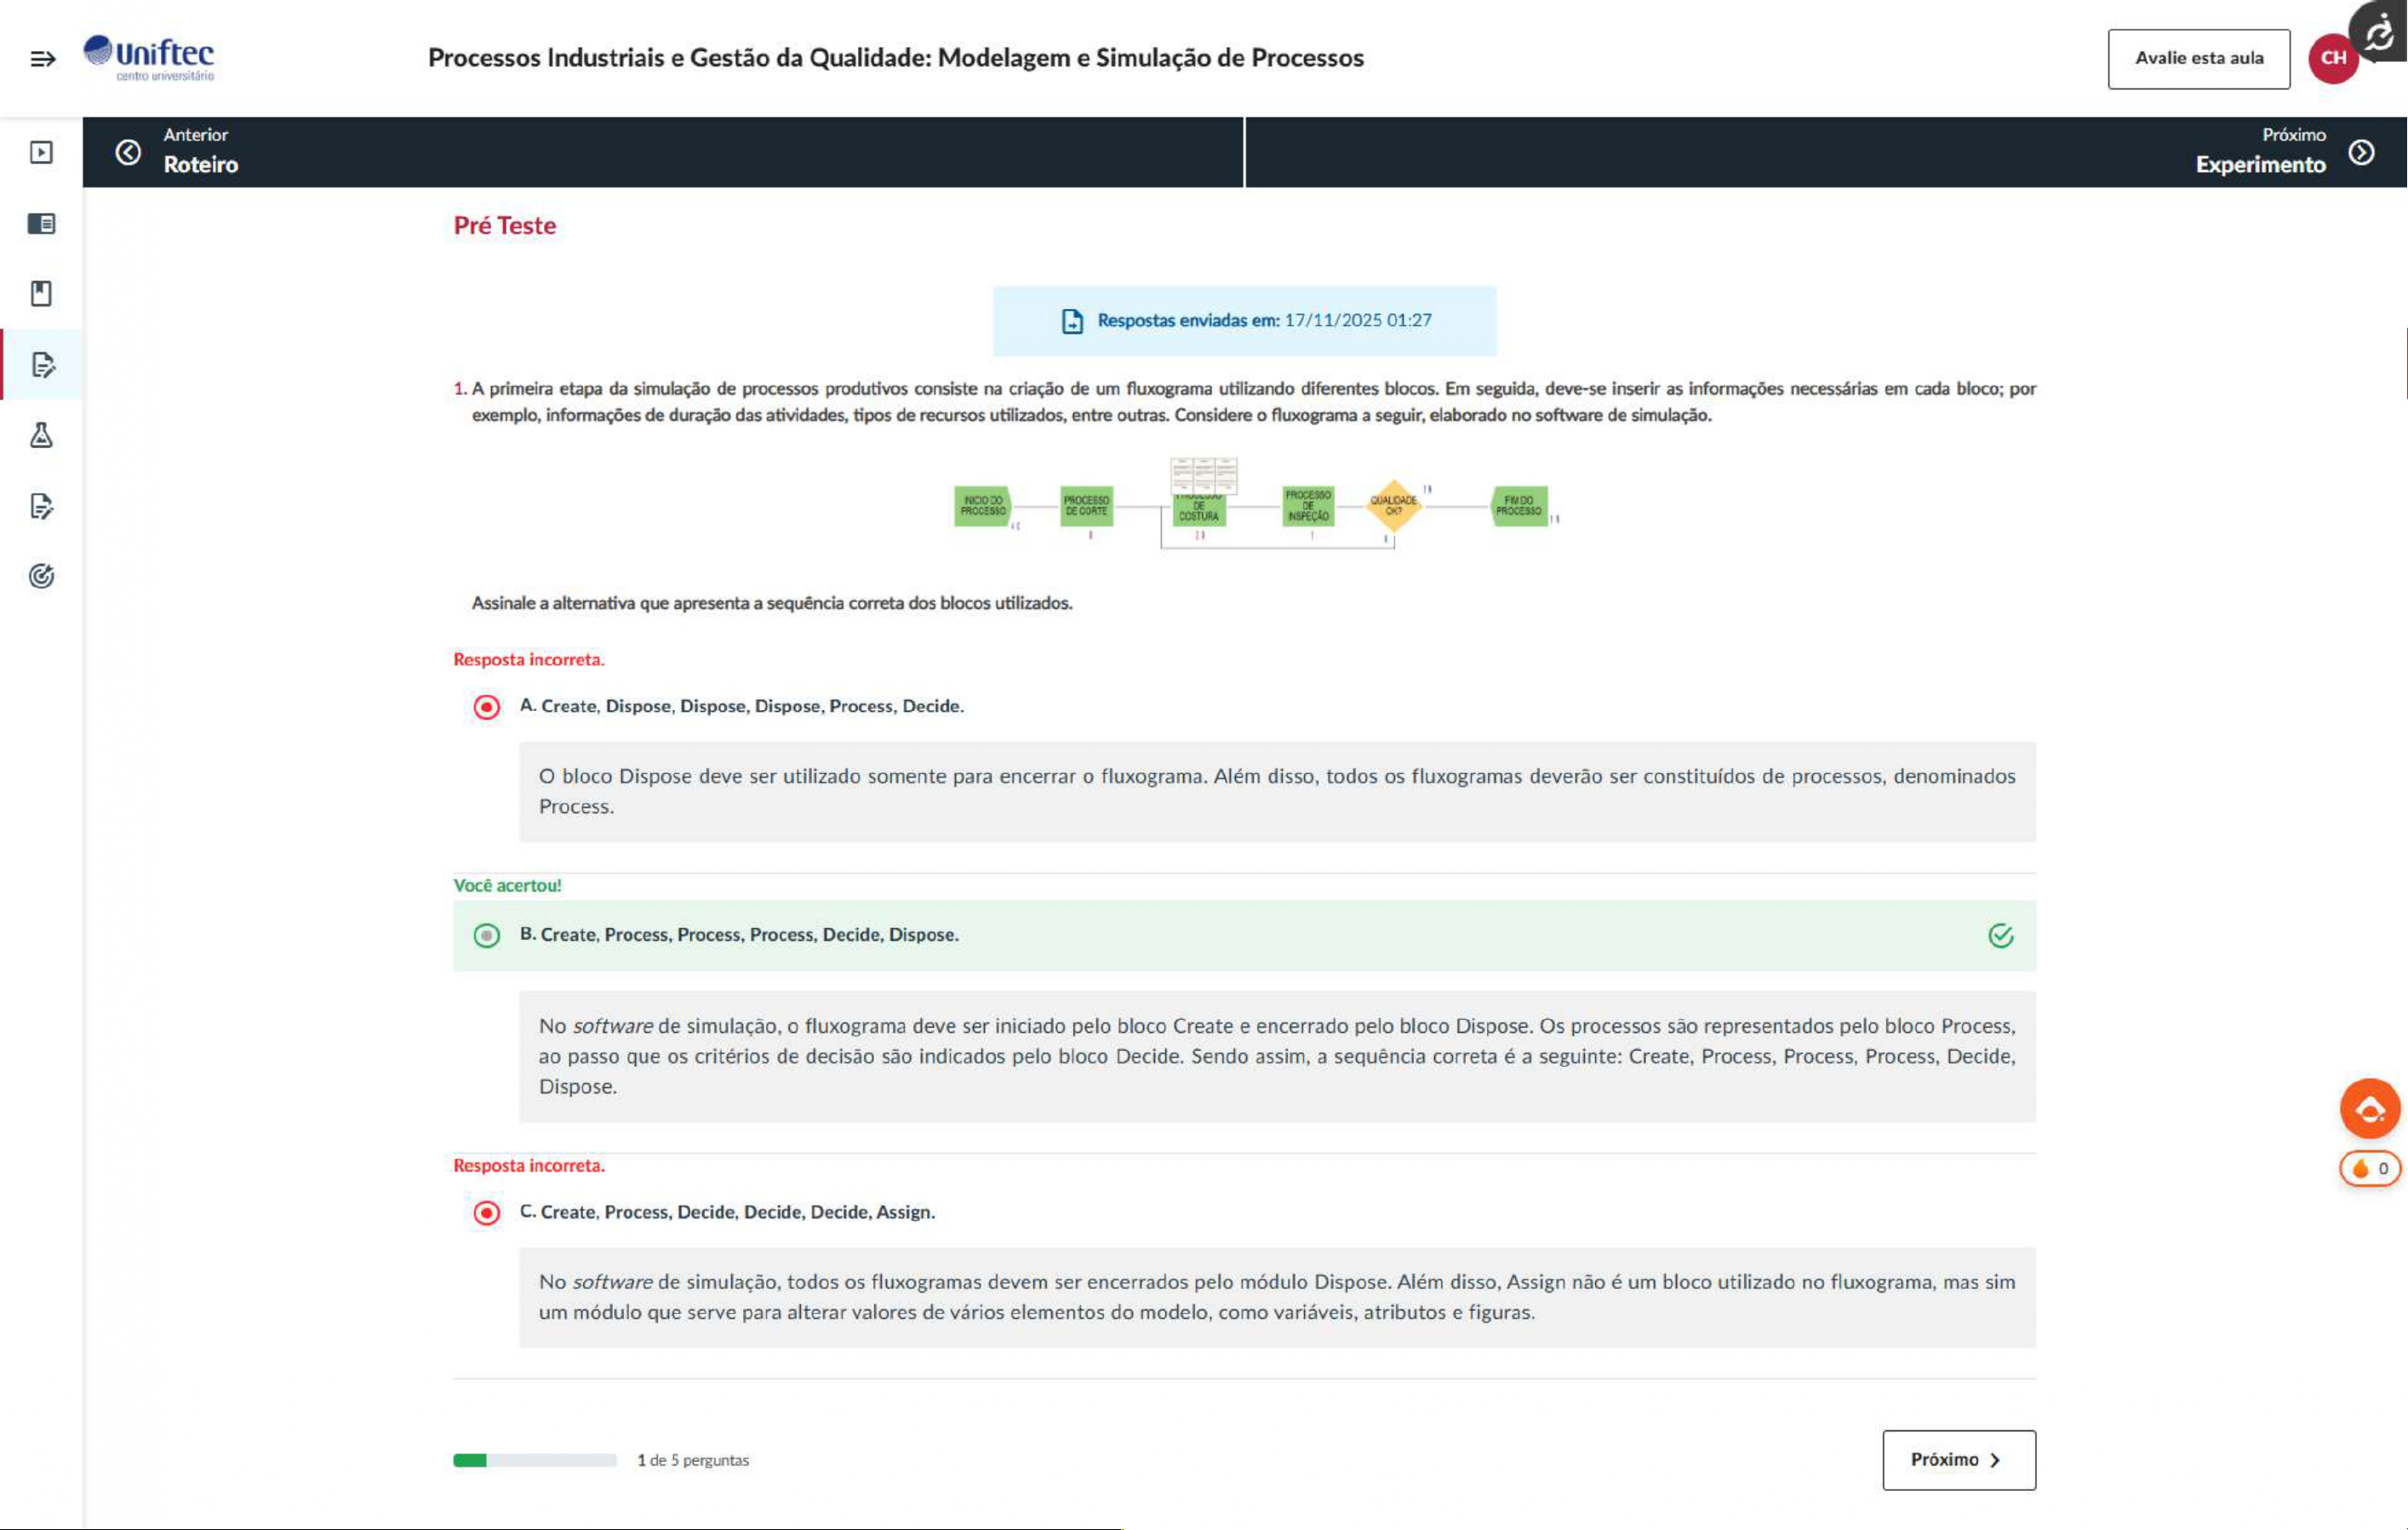Select option A radio button
2408x1530 pixels.
(x=487, y=707)
